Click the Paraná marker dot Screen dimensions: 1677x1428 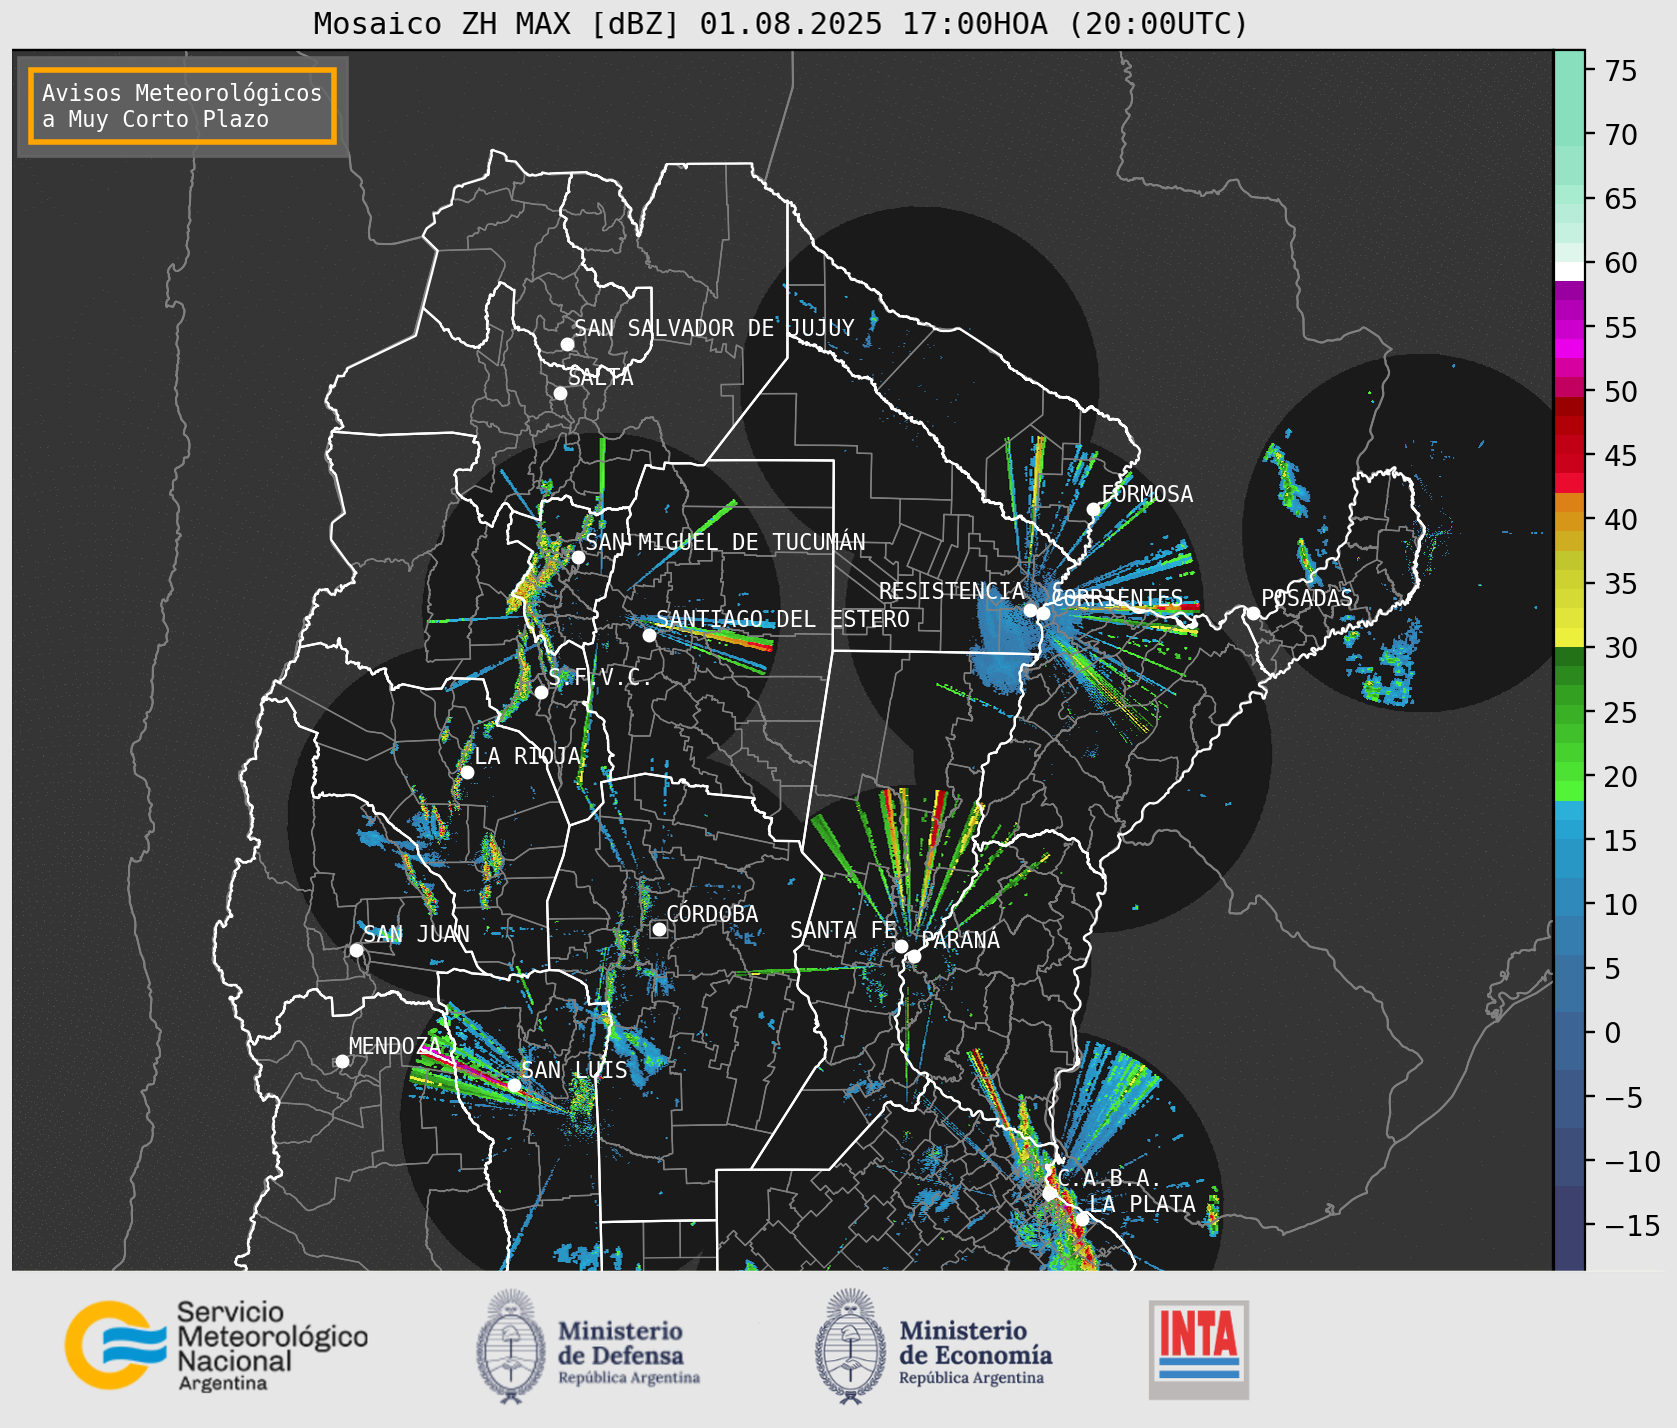pyautogui.click(x=914, y=956)
